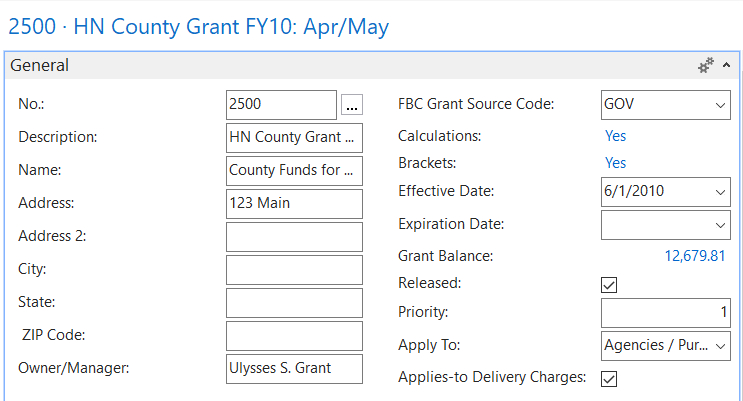Click the Address field containing 123 Main

pyautogui.click(x=294, y=203)
